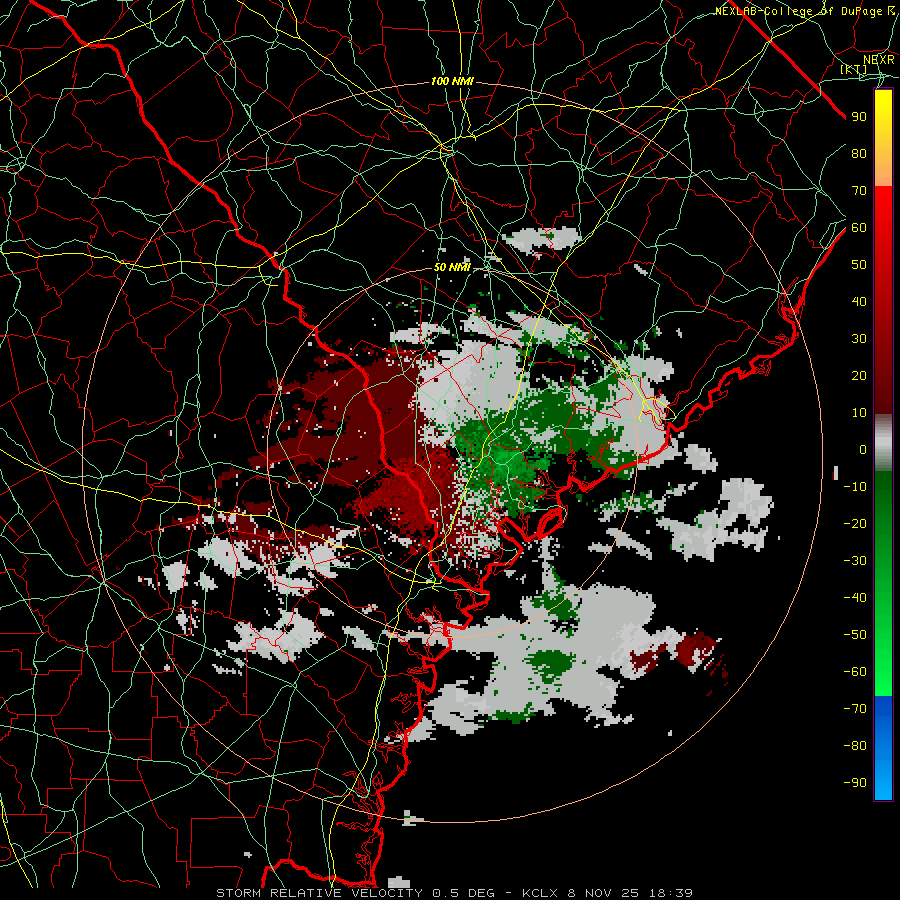
Task: Click the -80 value on velocity scale
Action: (x=855, y=746)
